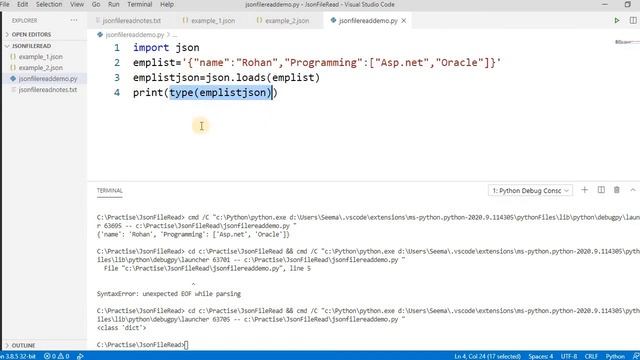
Task: Open example_2.json in the explorer tree
Action: pyautogui.click(x=40, y=68)
